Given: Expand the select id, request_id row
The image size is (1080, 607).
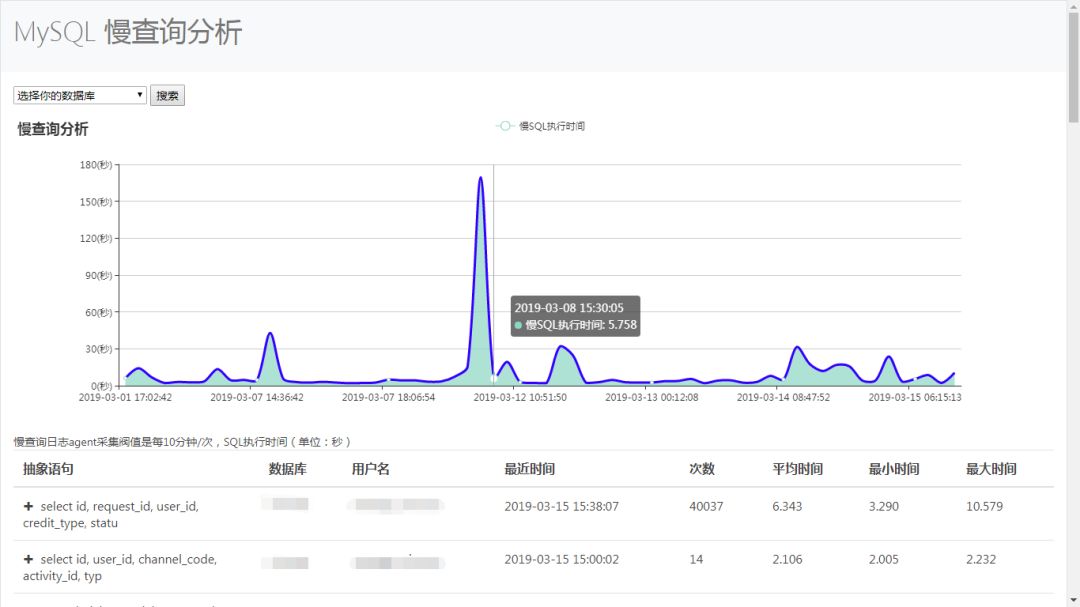Looking at the screenshot, I should tap(28, 506).
